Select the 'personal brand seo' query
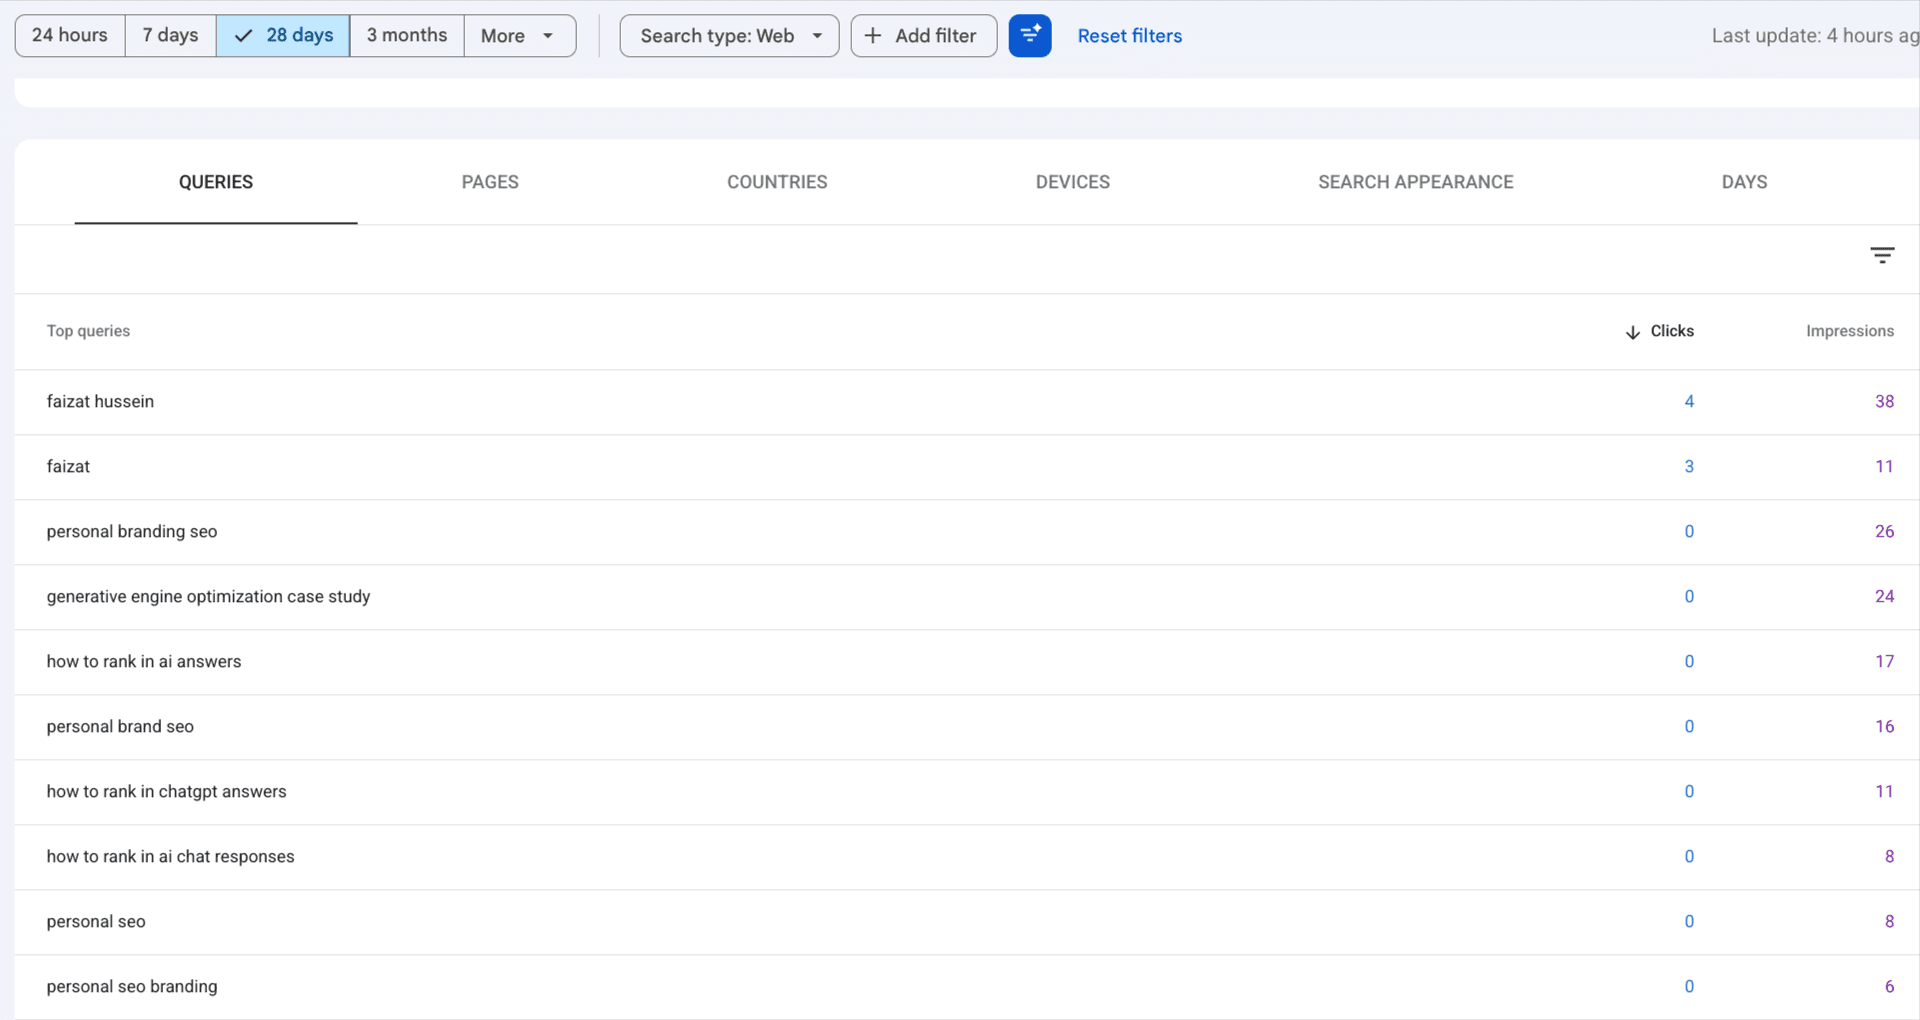 click(x=967, y=727)
